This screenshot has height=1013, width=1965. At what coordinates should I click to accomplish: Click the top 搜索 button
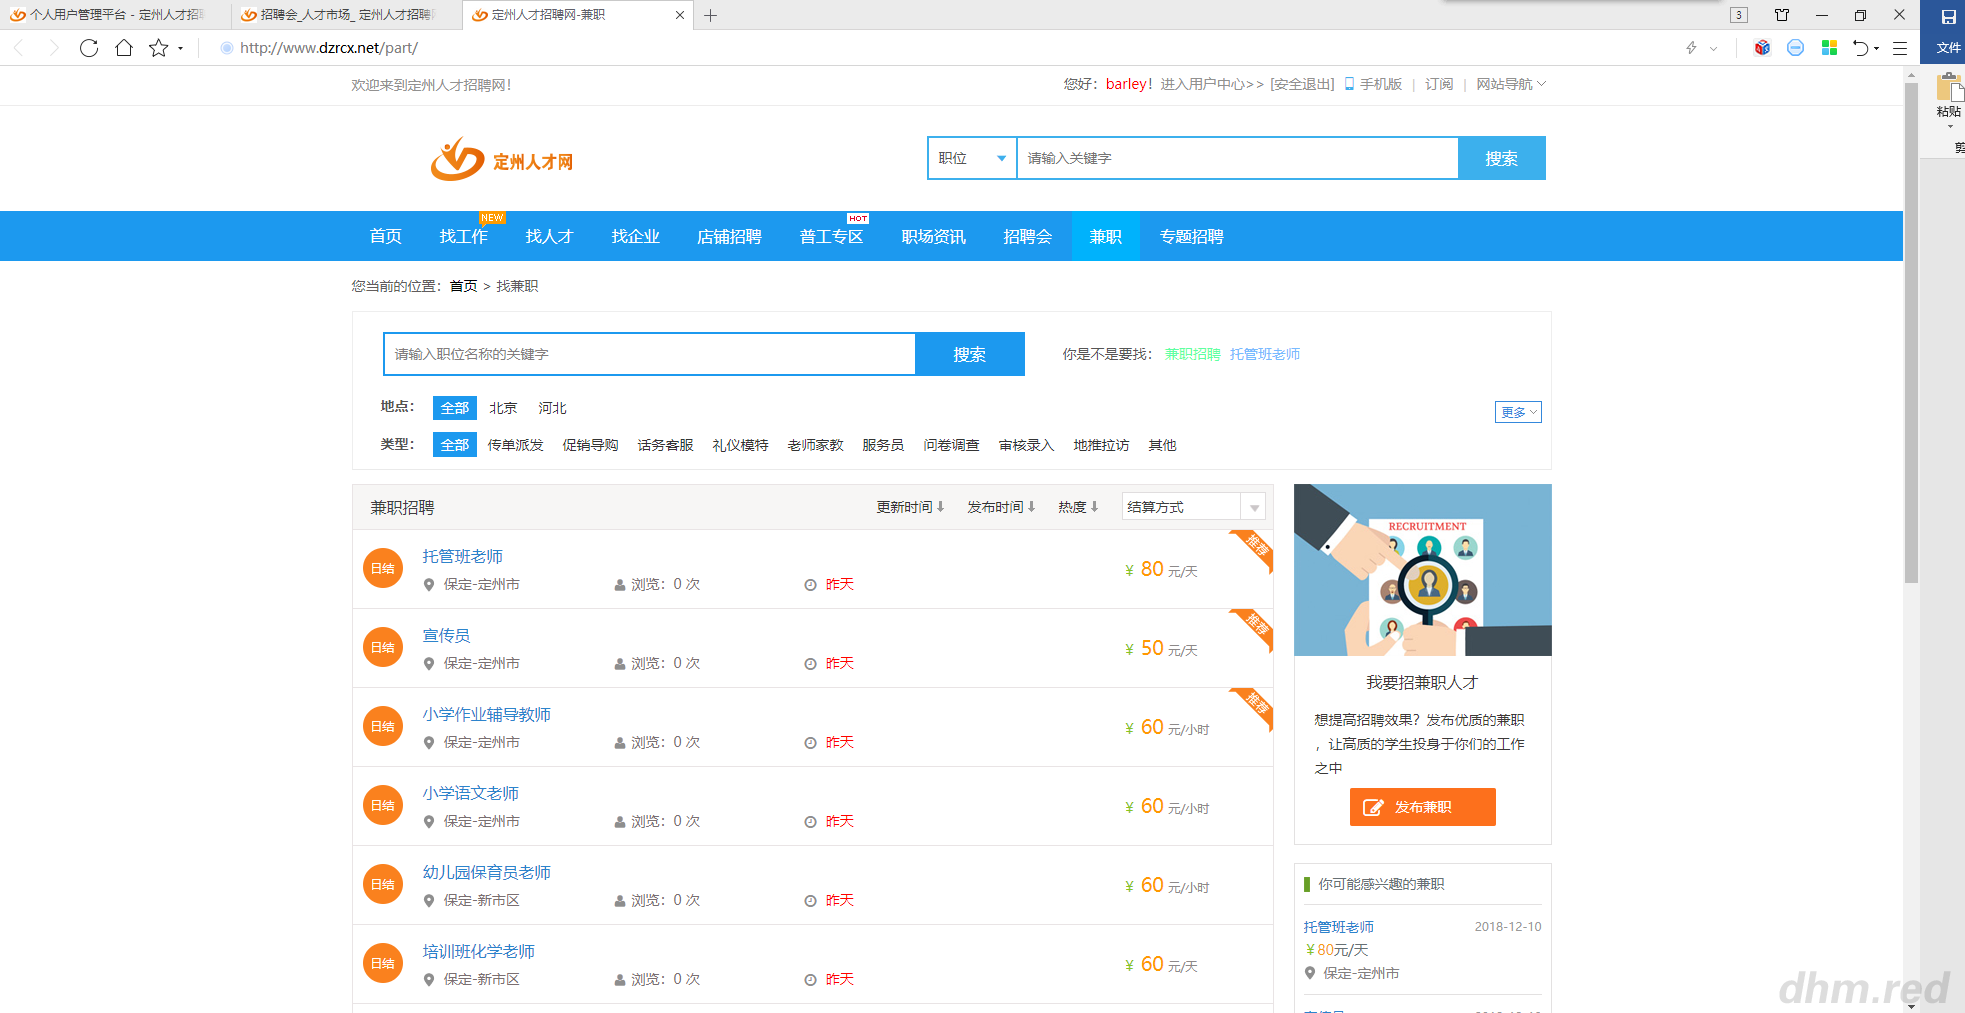[1502, 158]
